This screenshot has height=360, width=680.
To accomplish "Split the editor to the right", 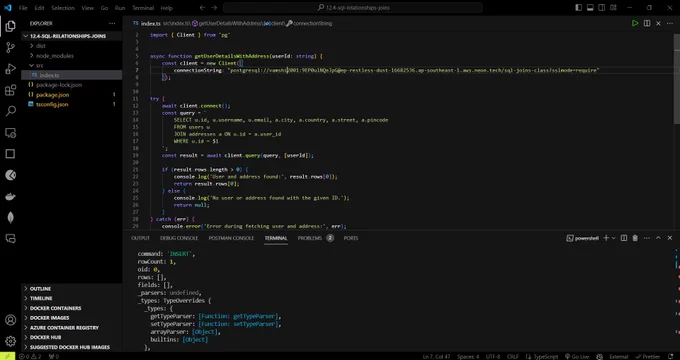I will click(647, 23).
